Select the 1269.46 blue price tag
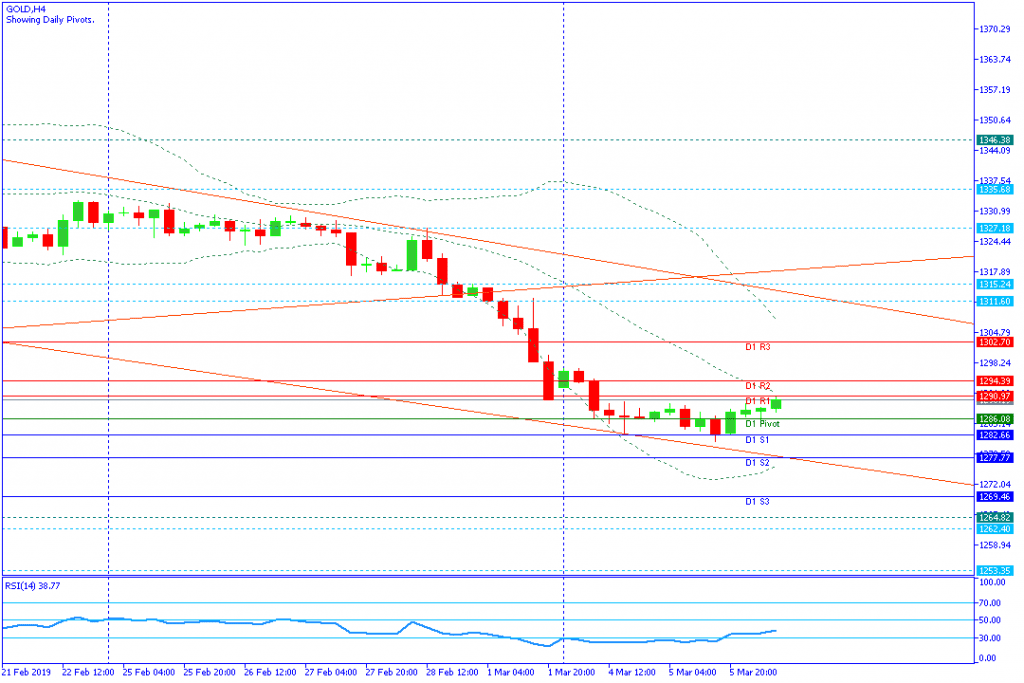 coord(996,496)
